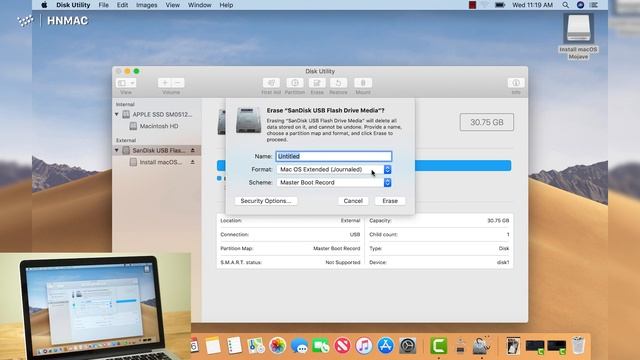
Task: Click the Location 'External' value
Action: (351, 221)
